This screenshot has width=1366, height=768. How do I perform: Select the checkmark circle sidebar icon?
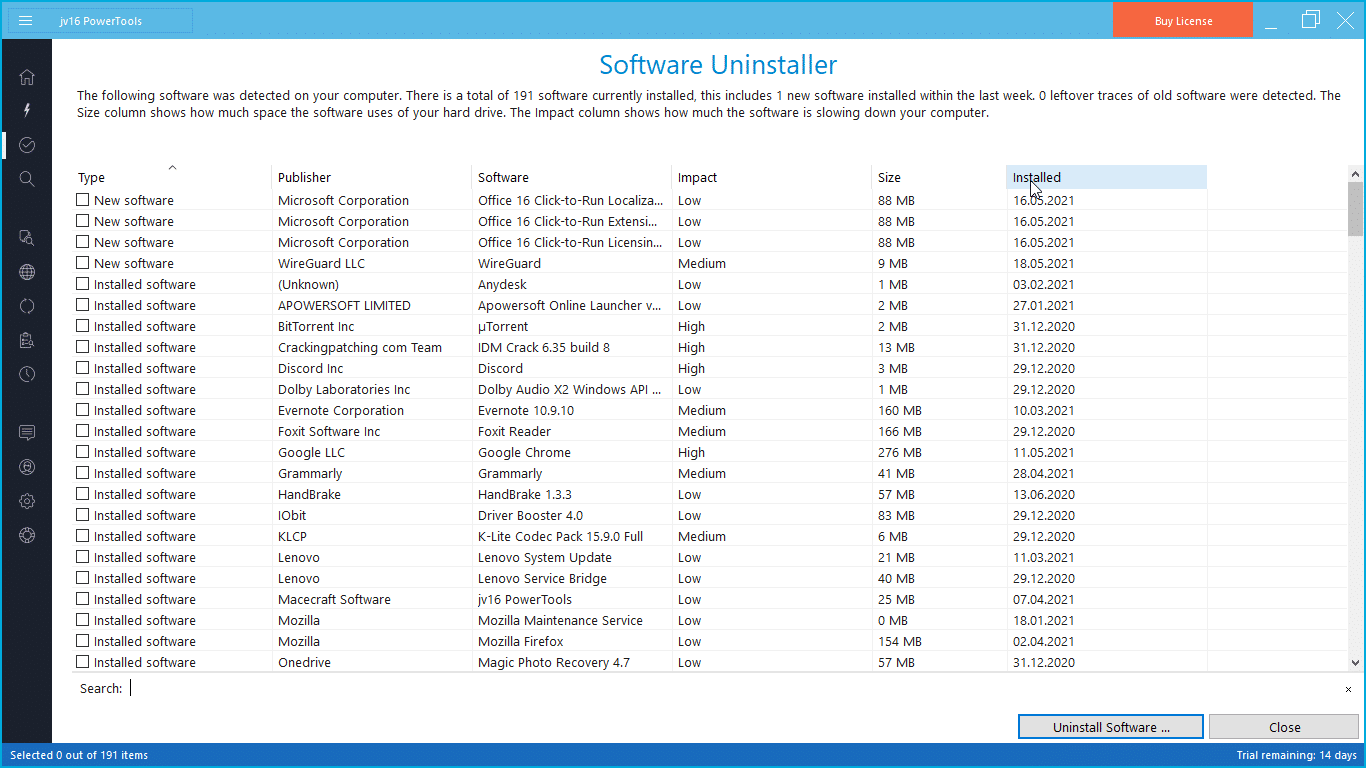(27, 145)
